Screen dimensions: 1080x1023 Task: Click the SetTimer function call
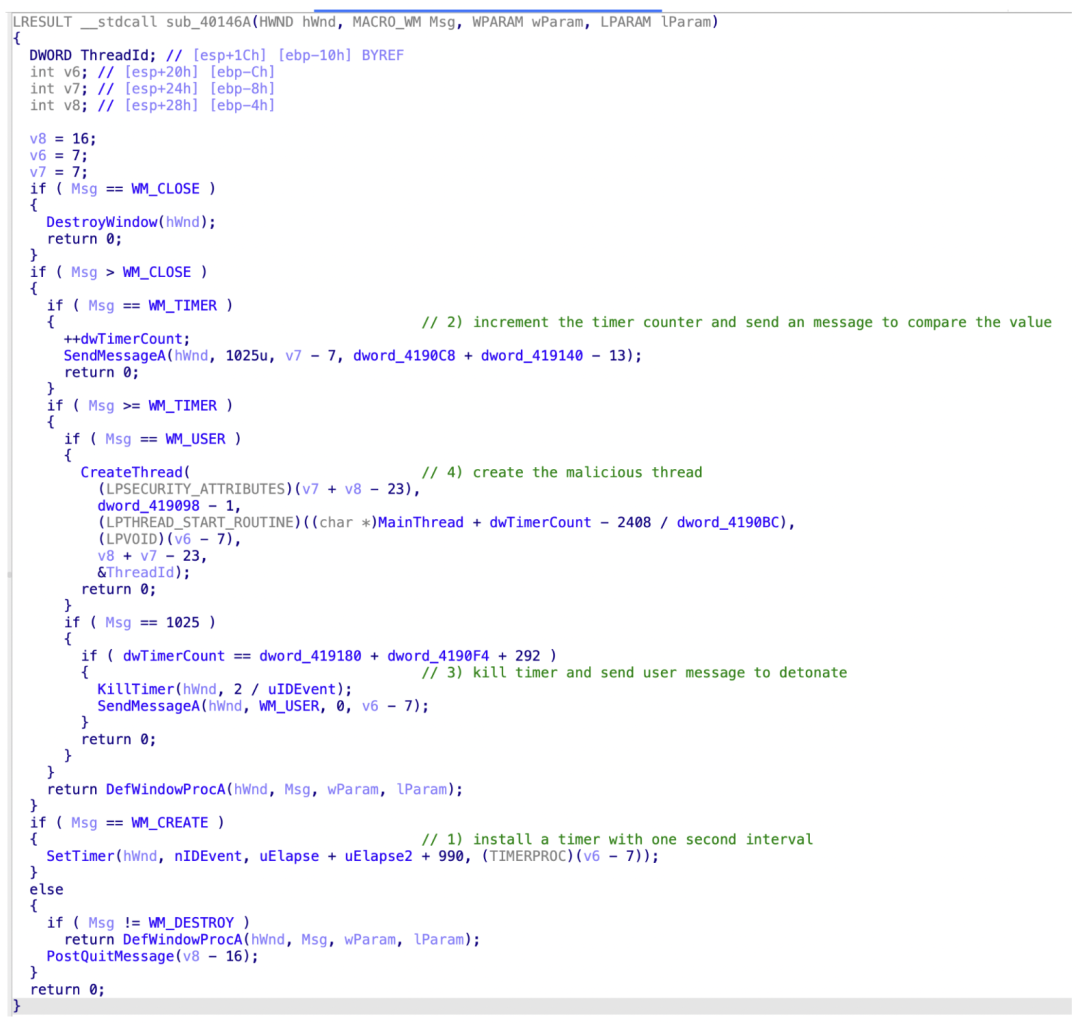click(81, 856)
